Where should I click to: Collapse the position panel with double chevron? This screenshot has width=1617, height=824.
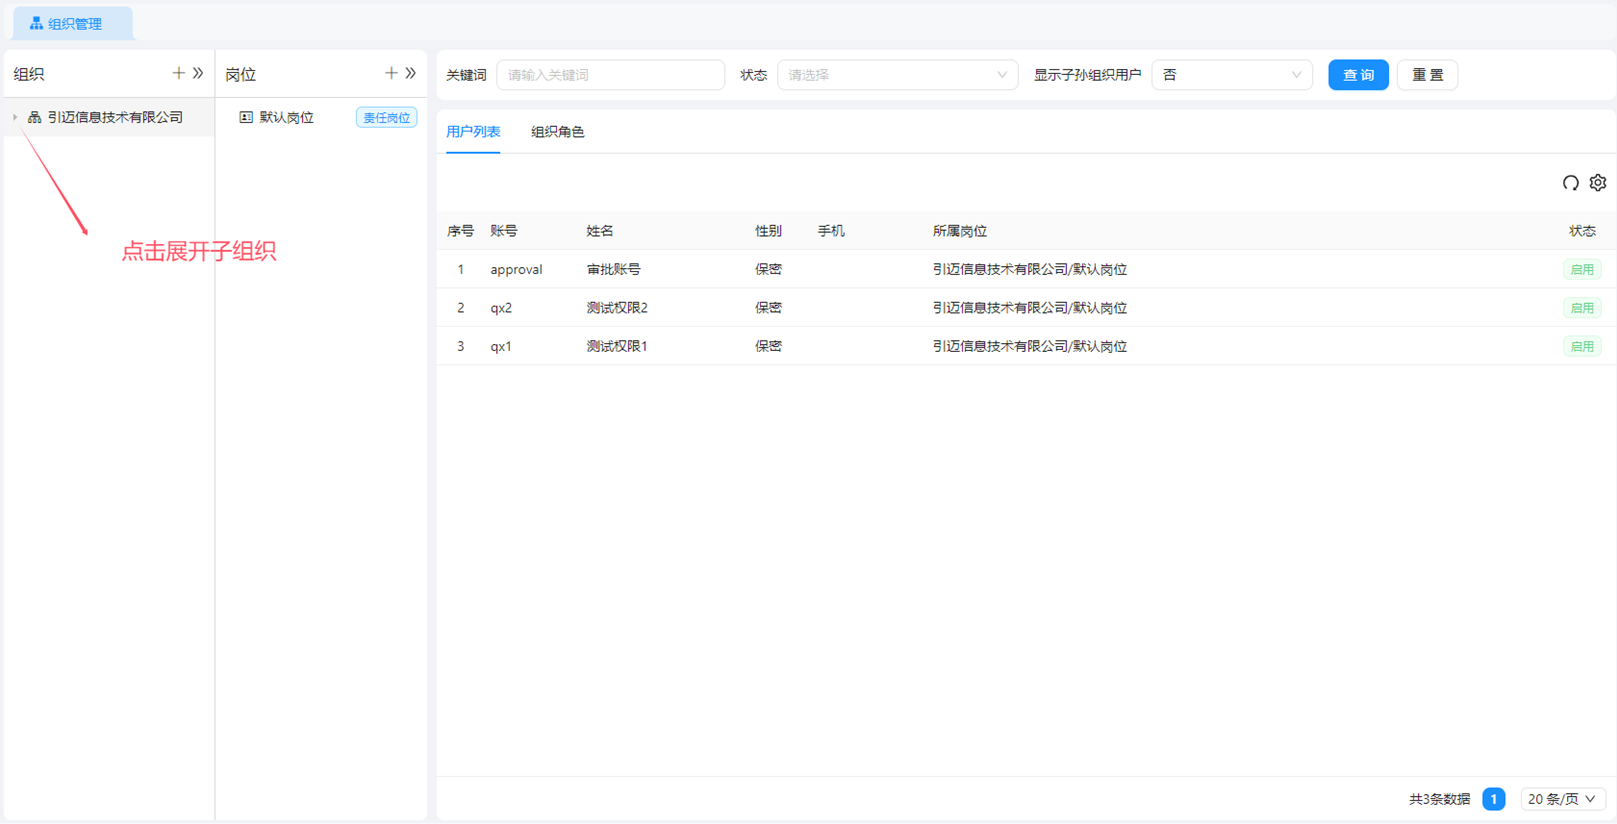click(411, 73)
